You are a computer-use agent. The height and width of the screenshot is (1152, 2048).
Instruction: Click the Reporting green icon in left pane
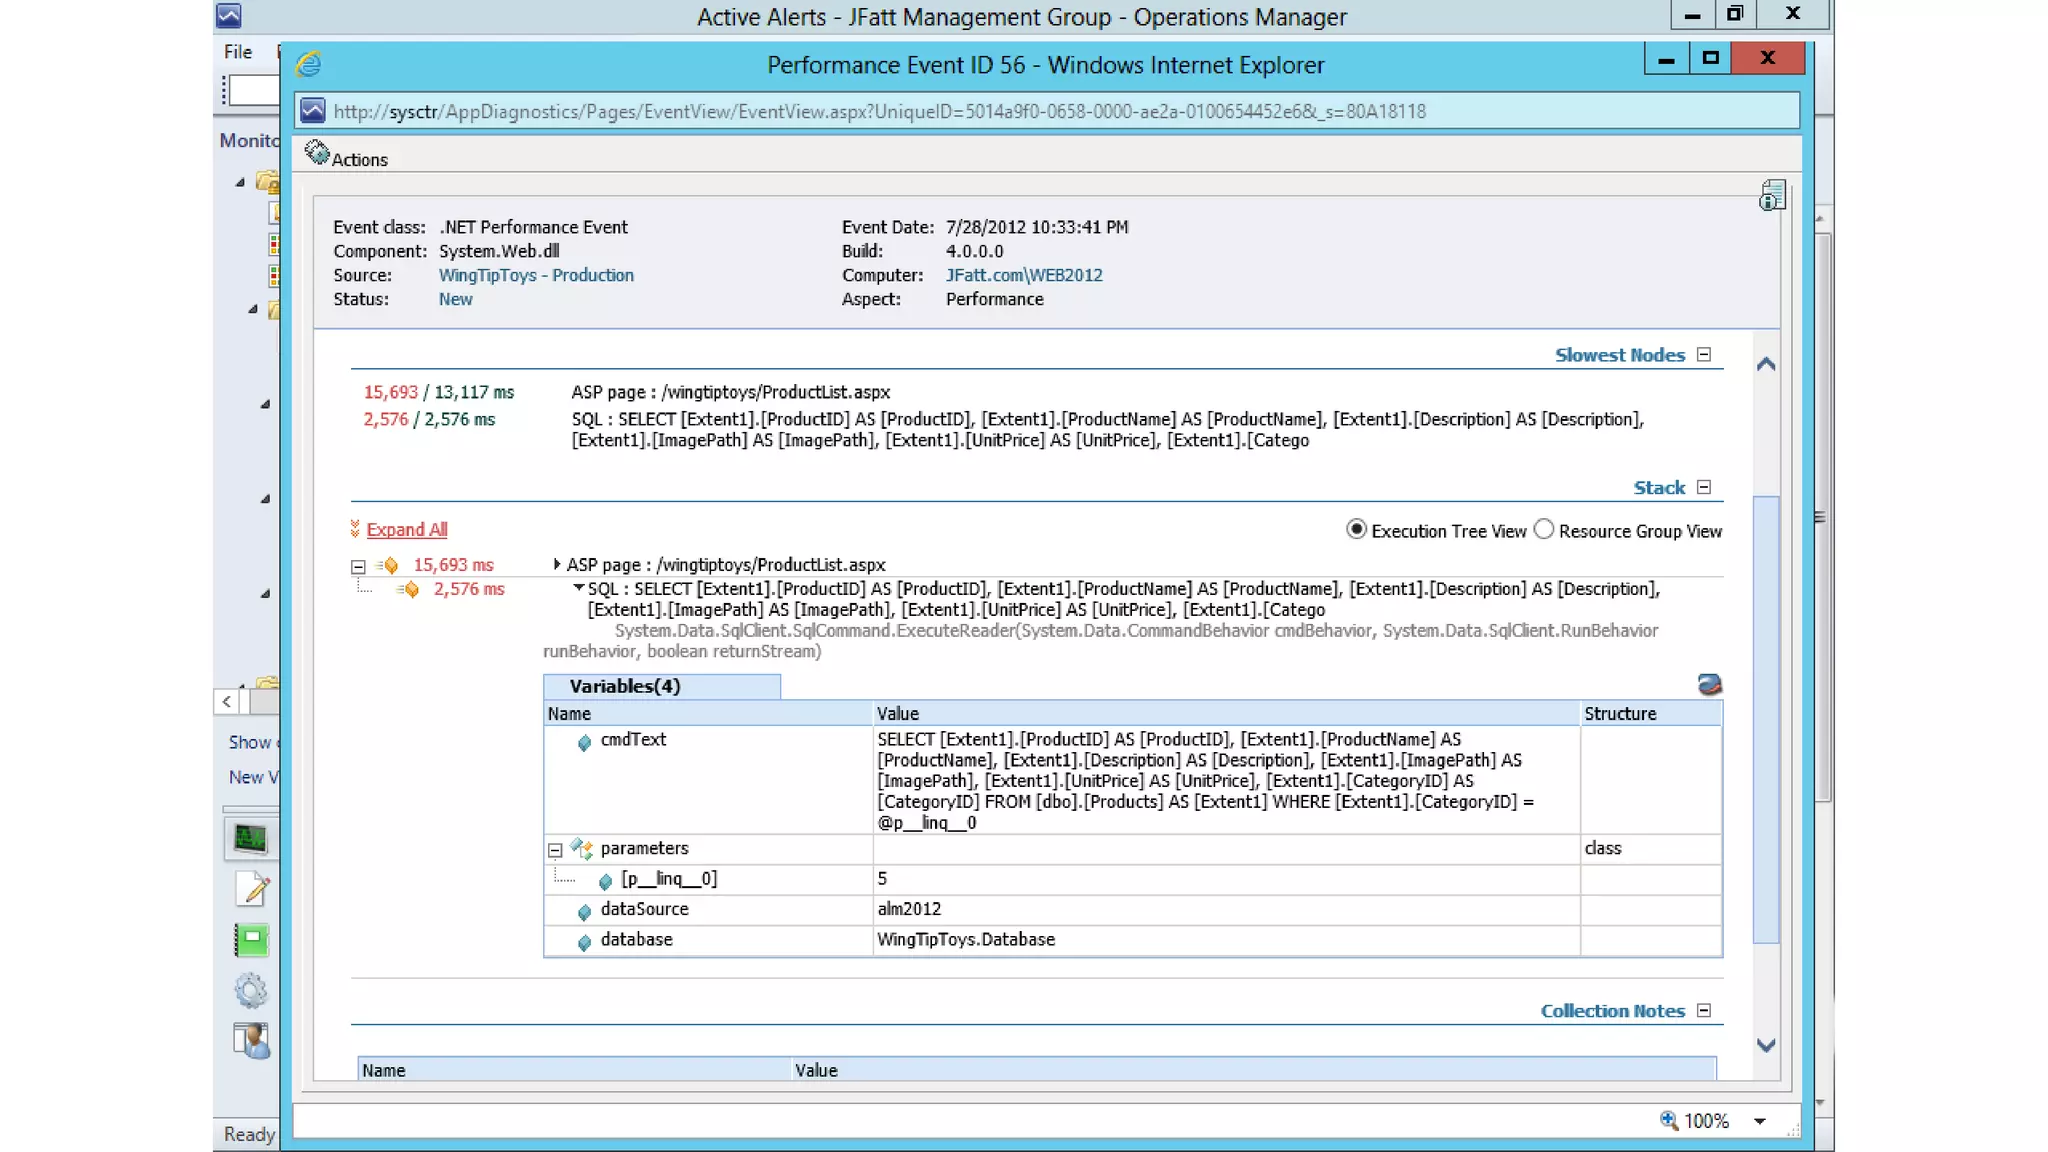click(x=252, y=939)
